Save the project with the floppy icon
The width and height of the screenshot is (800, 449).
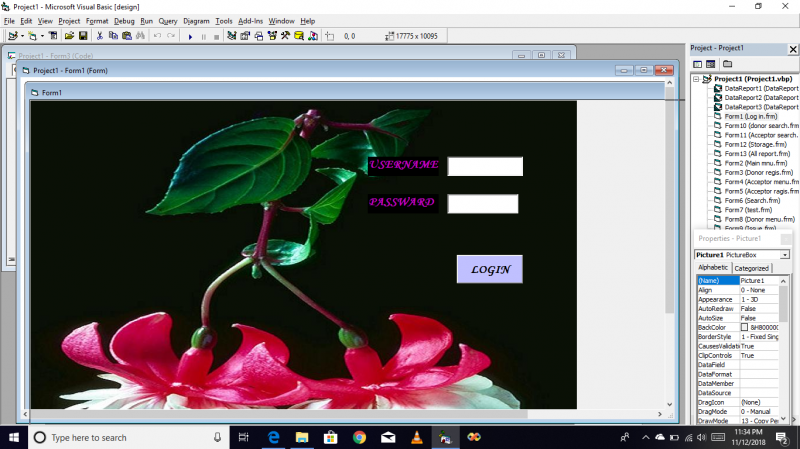pos(83,36)
